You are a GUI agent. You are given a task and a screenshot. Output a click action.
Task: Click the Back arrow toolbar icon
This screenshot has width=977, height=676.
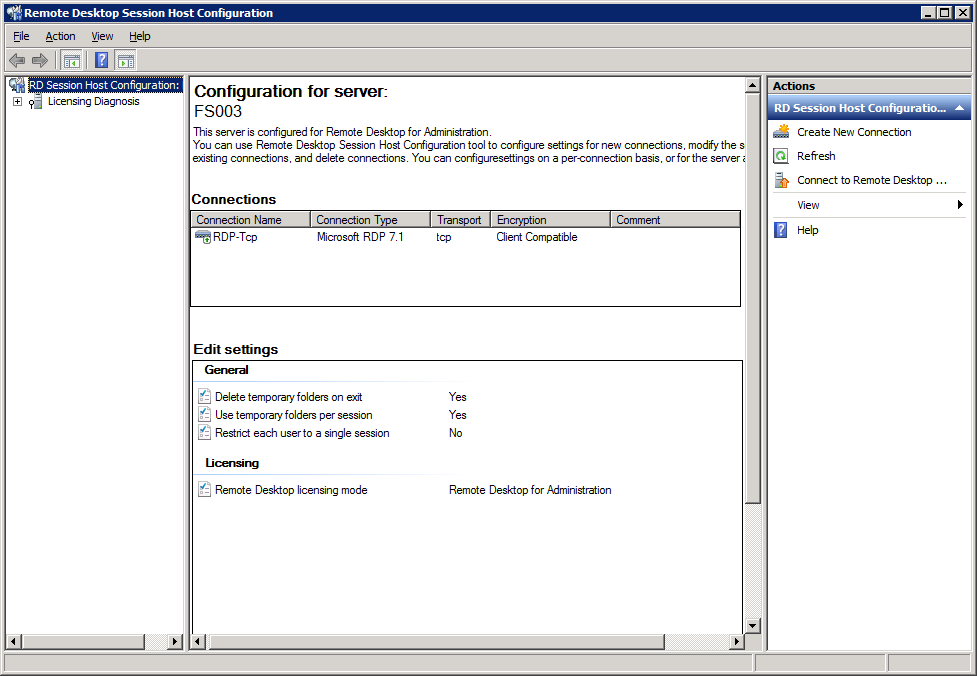click(x=17, y=60)
